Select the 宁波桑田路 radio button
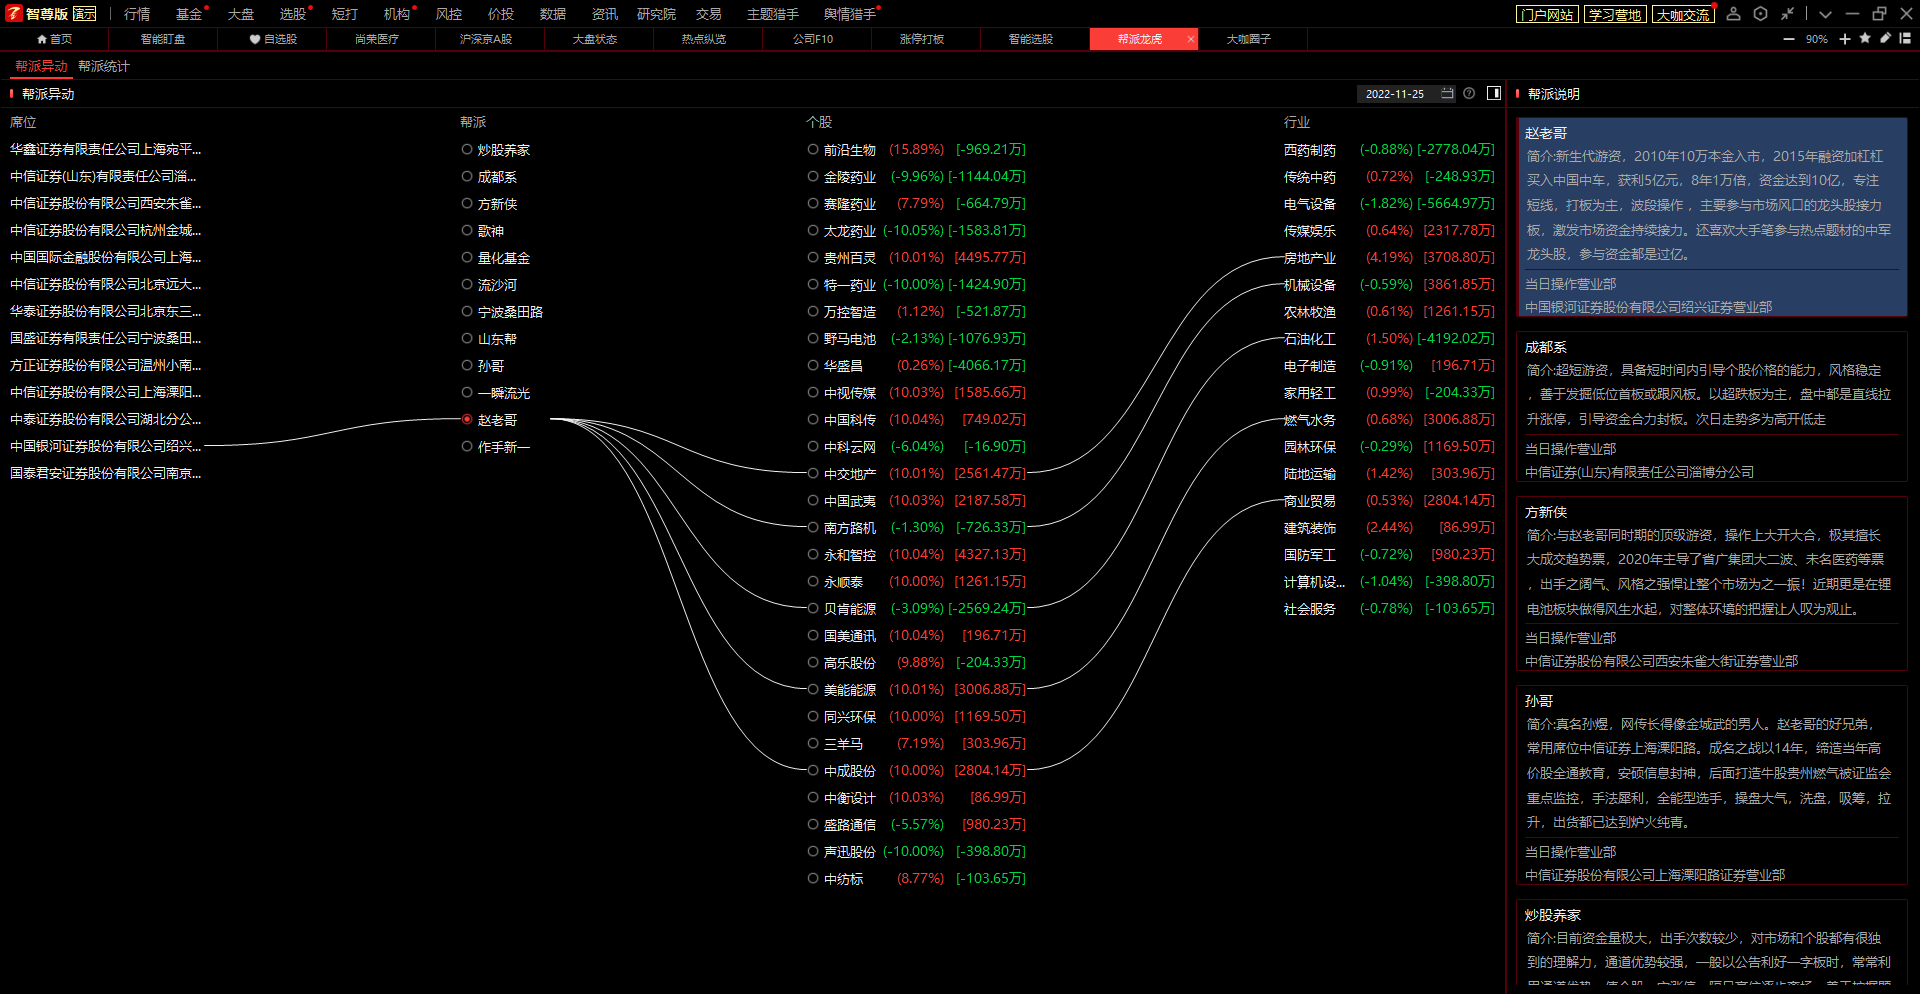Screen dimensions: 1920x994 tap(467, 311)
